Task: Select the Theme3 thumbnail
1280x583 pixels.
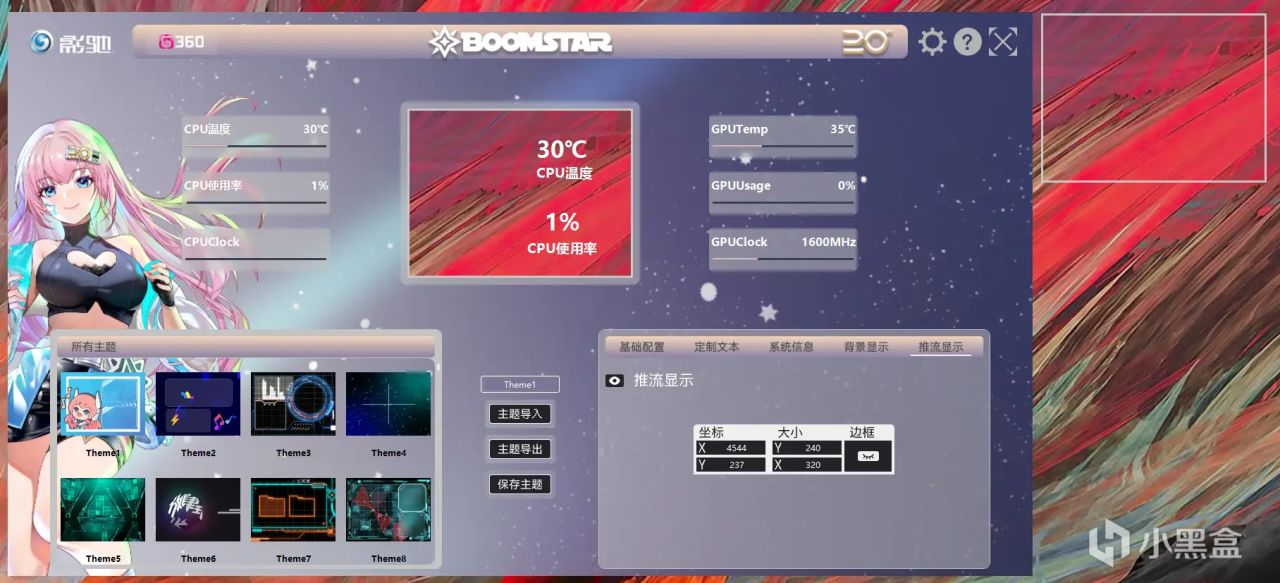Action: click(293, 404)
